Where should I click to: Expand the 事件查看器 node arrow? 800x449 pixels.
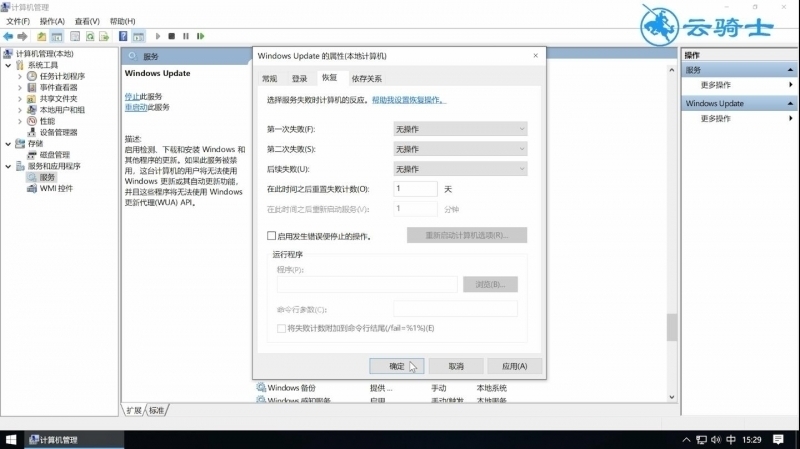coord(20,87)
